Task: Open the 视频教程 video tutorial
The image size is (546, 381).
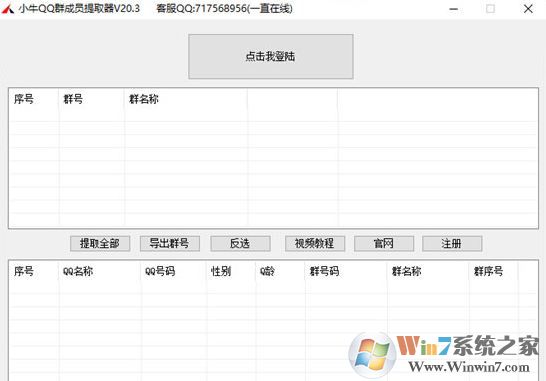Action: (x=315, y=243)
